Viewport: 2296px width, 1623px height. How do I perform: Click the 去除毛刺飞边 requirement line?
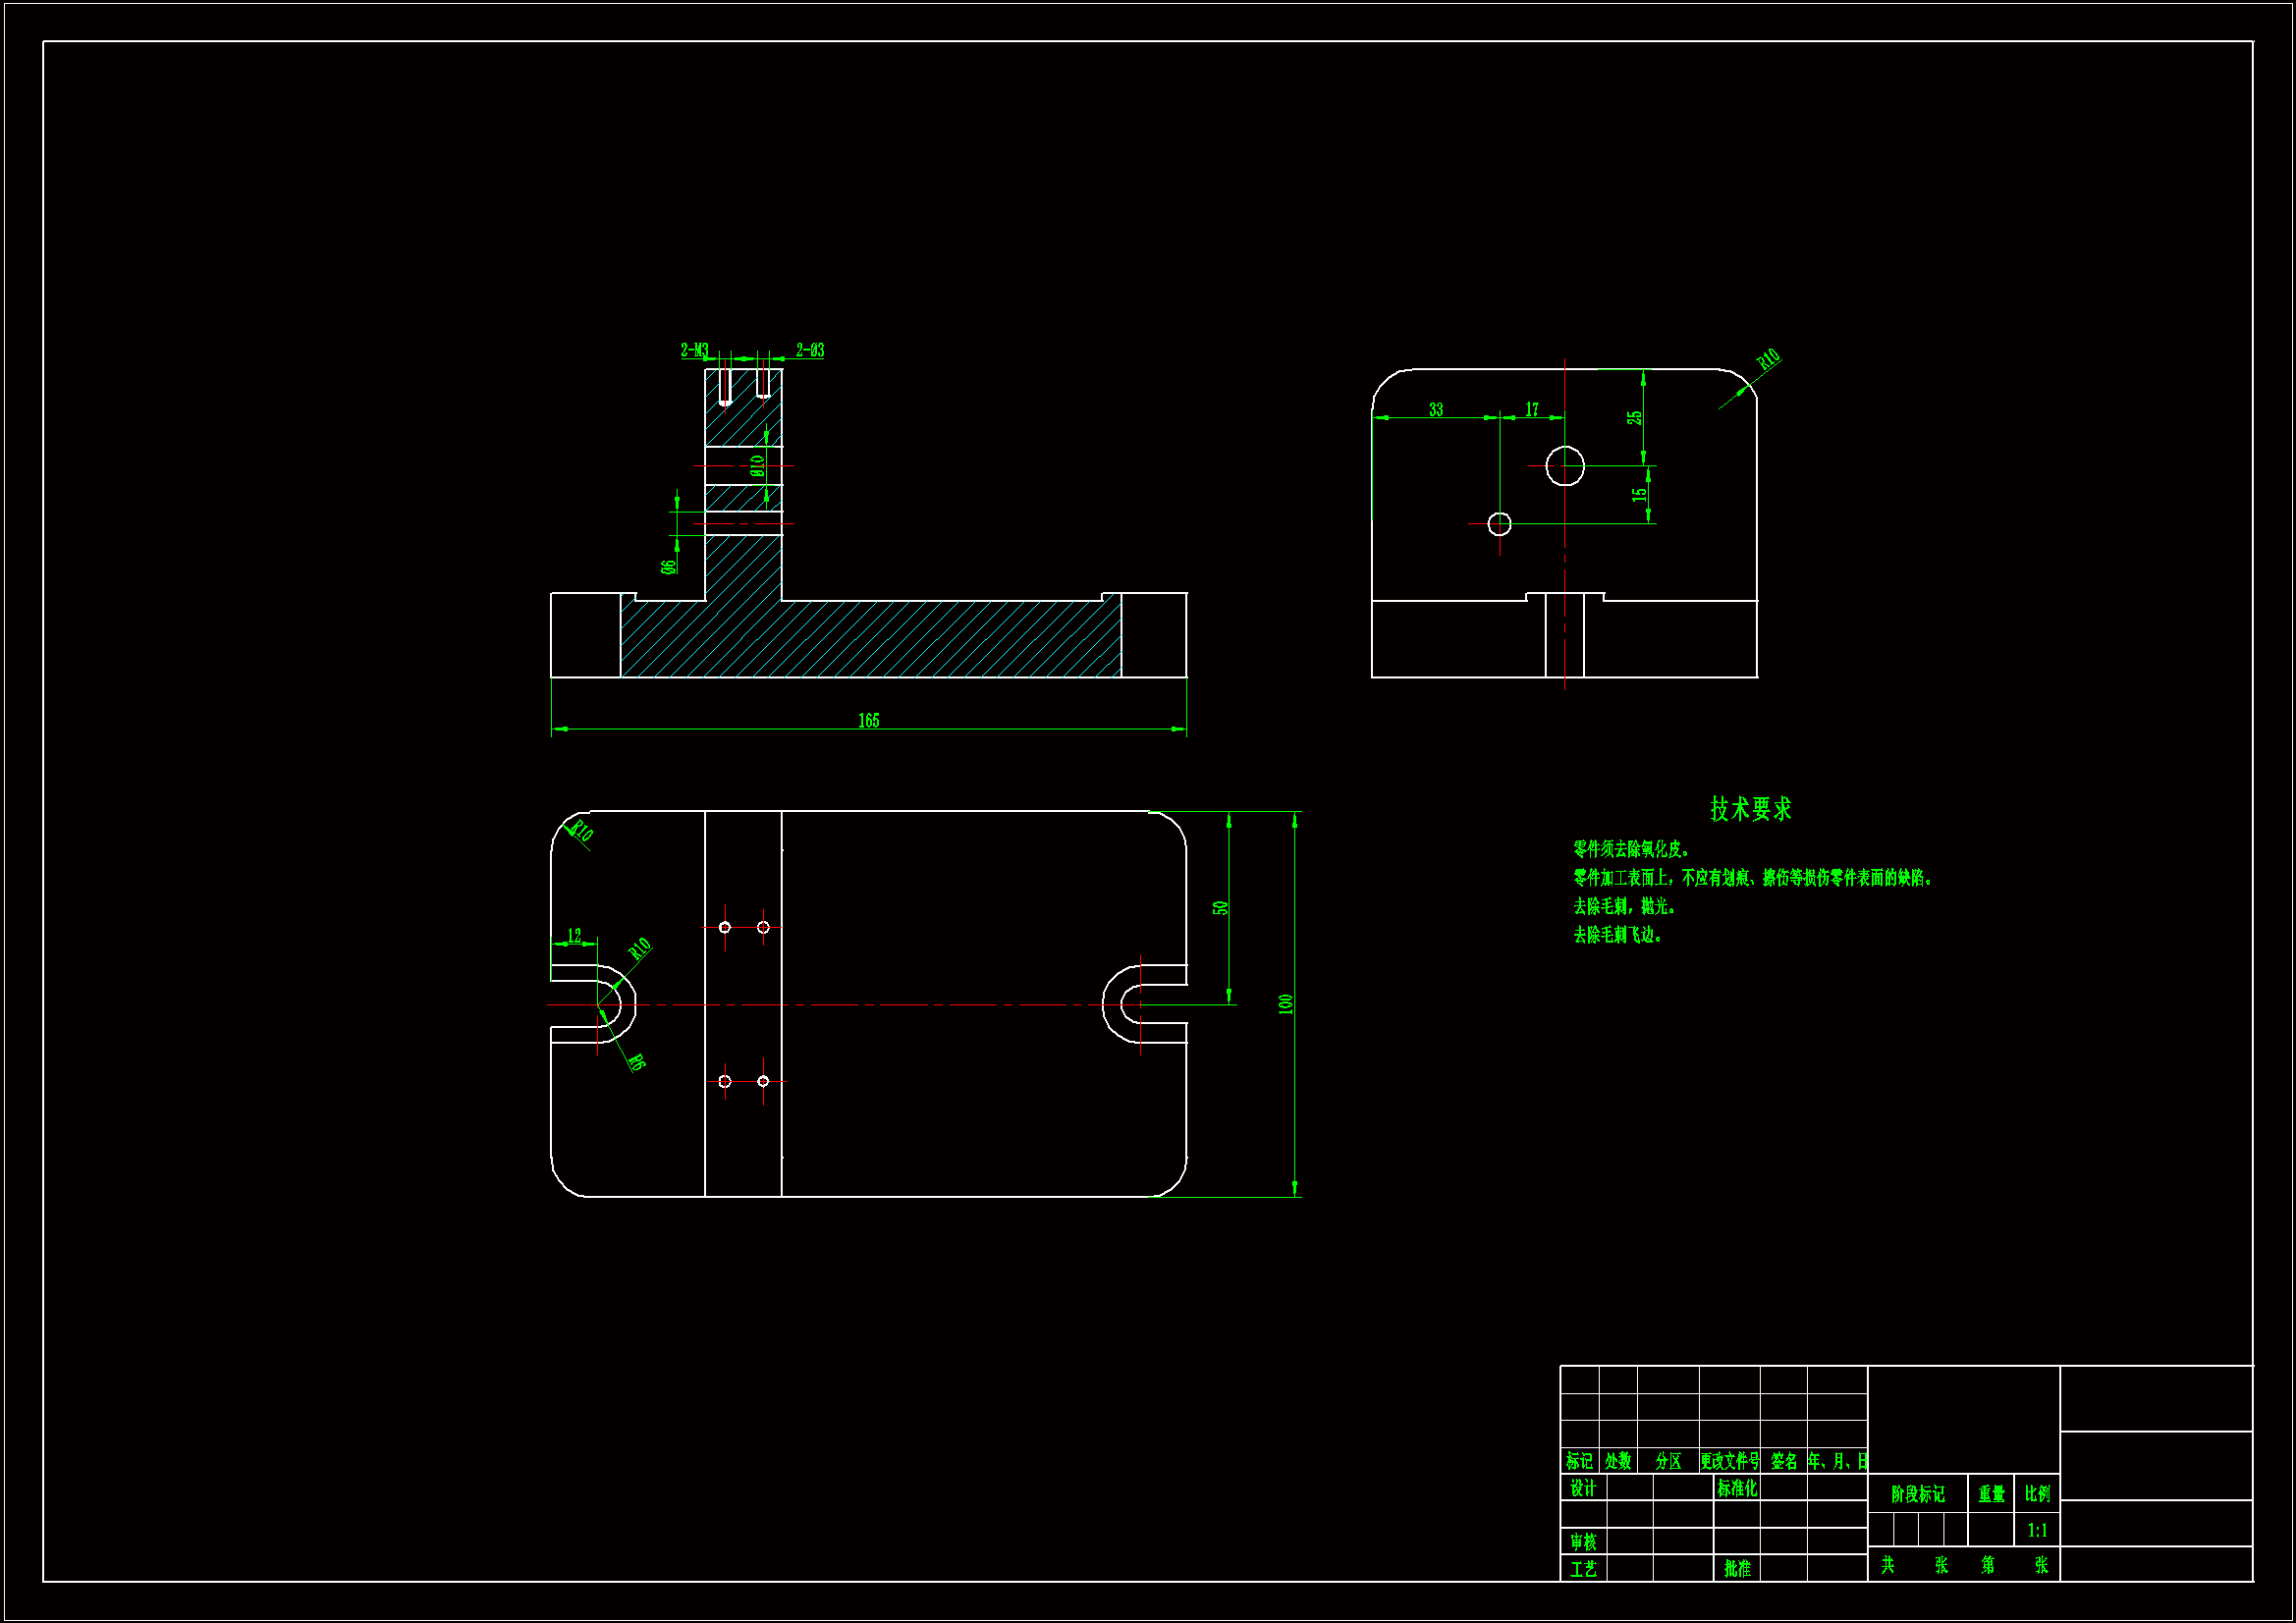(1617, 935)
